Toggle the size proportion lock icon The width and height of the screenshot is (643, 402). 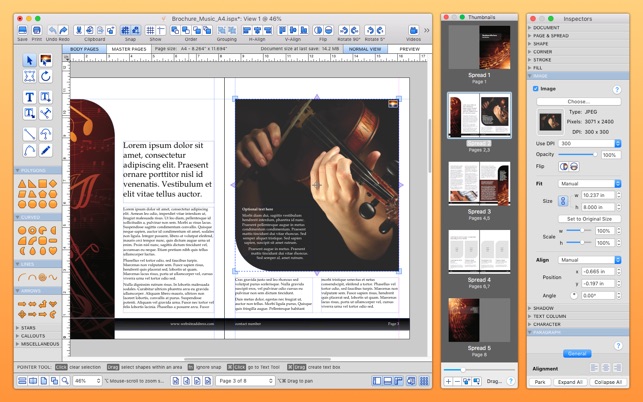point(563,201)
